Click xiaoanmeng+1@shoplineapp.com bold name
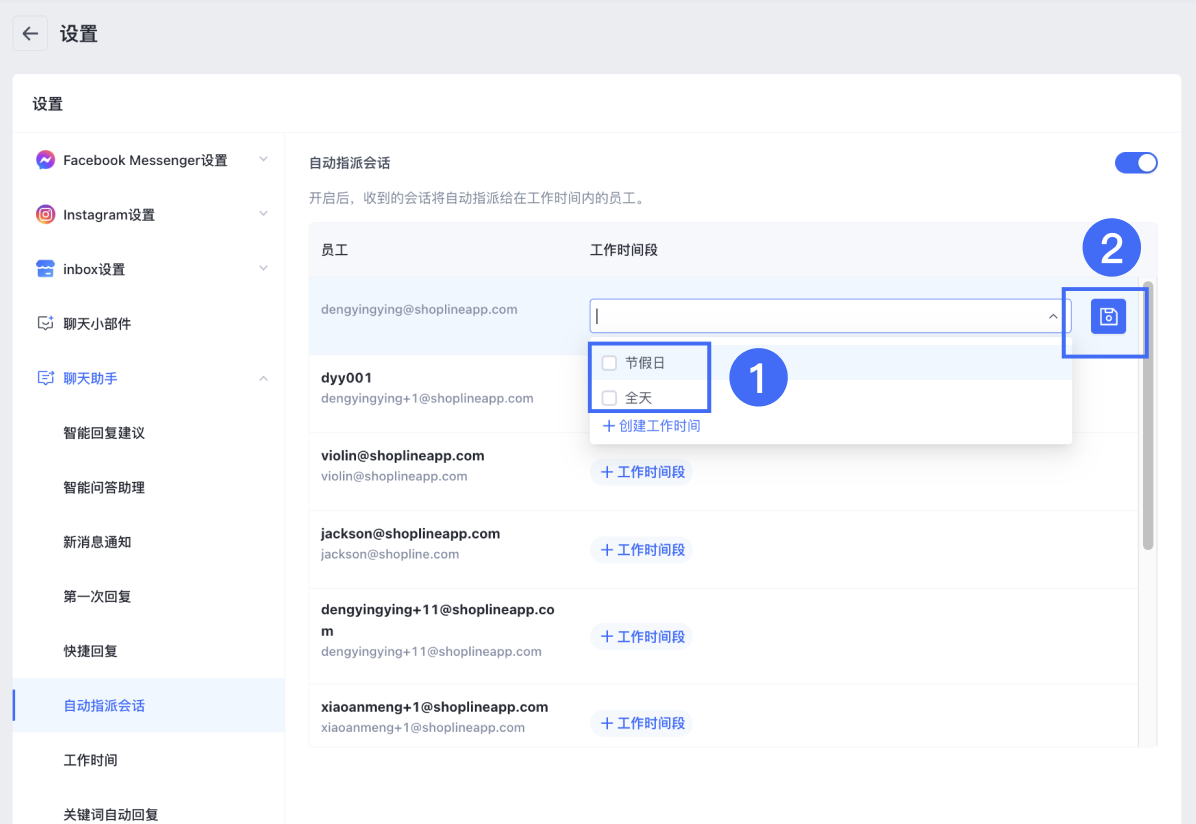This screenshot has width=1196, height=824. pos(435,707)
